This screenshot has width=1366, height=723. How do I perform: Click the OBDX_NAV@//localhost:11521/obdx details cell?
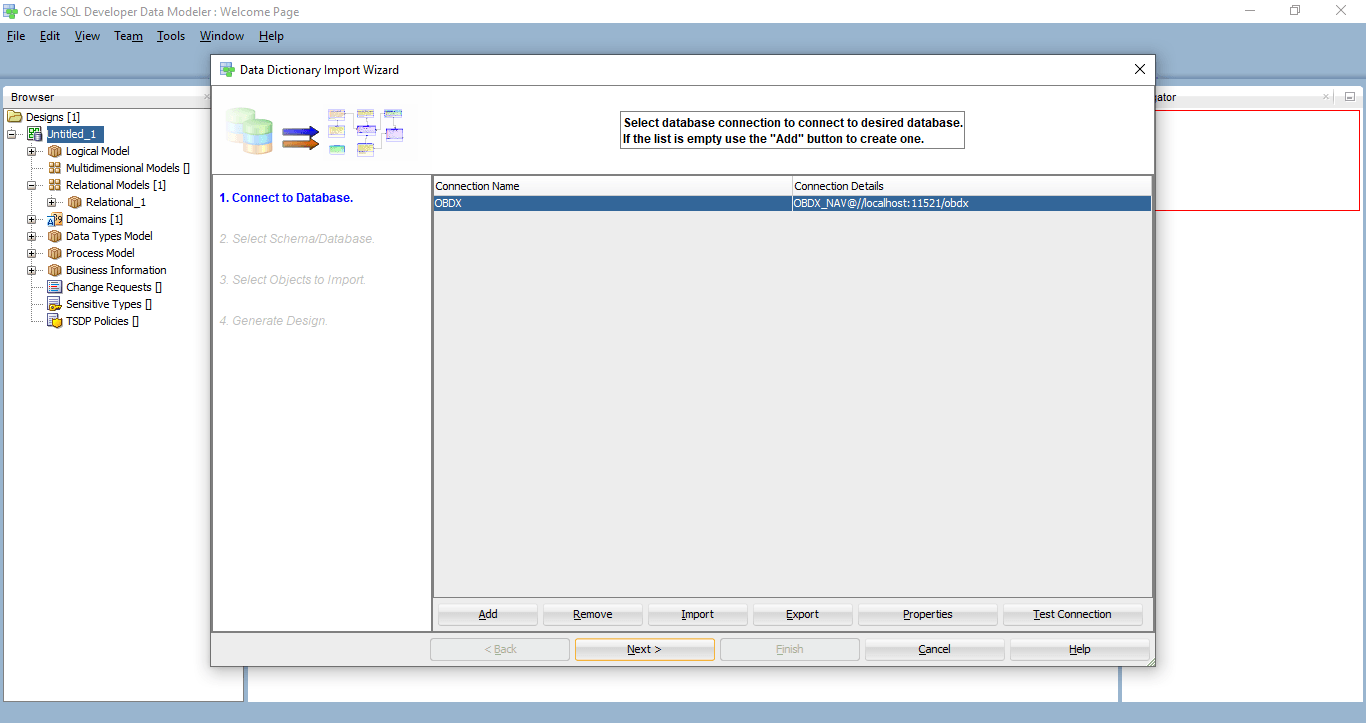coord(972,203)
